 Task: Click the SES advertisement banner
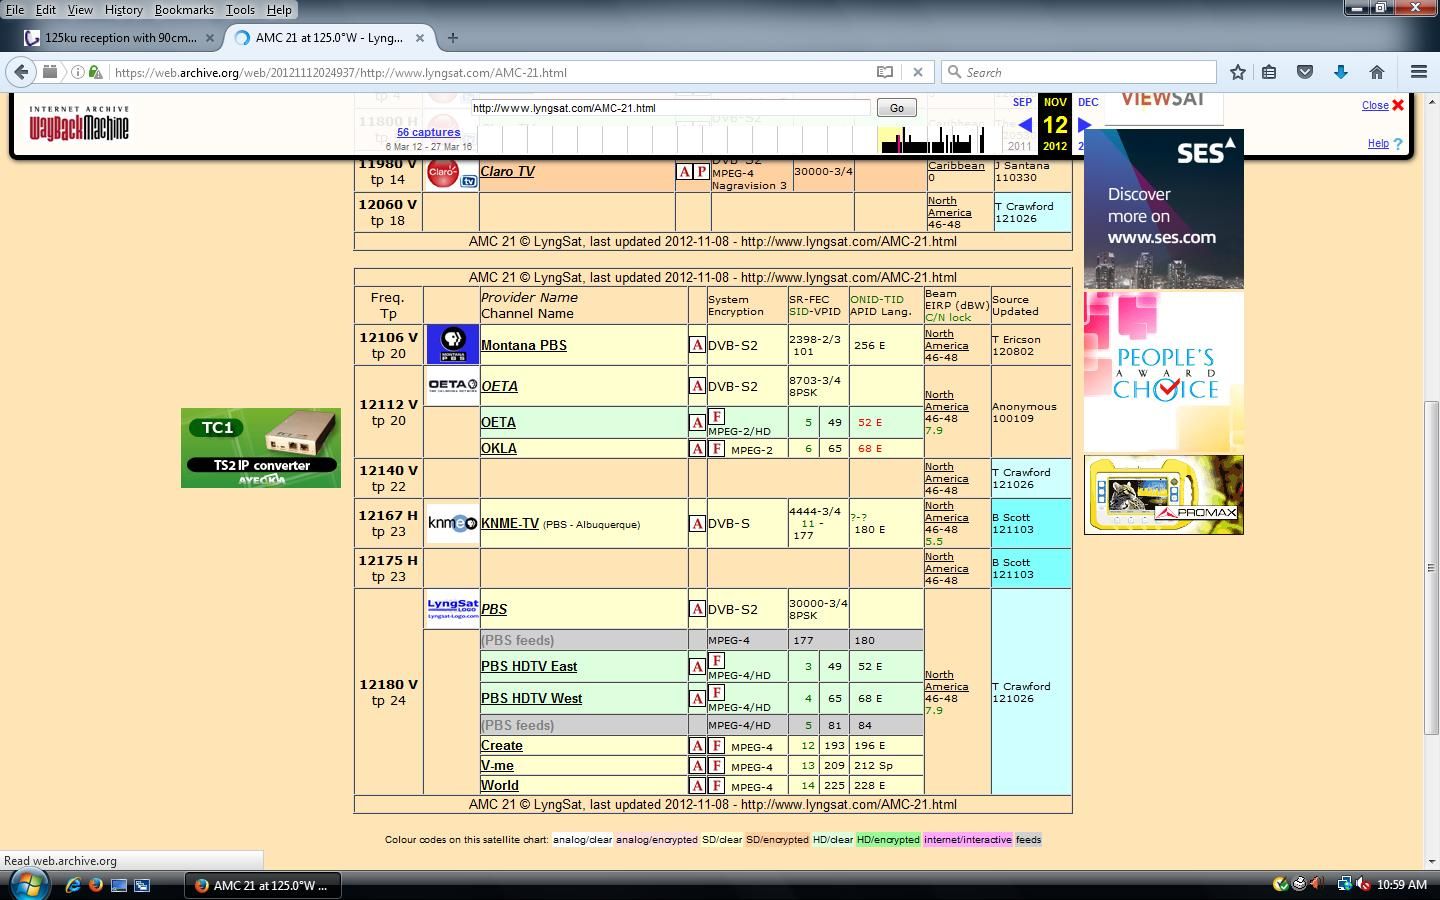click(1164, 209)
